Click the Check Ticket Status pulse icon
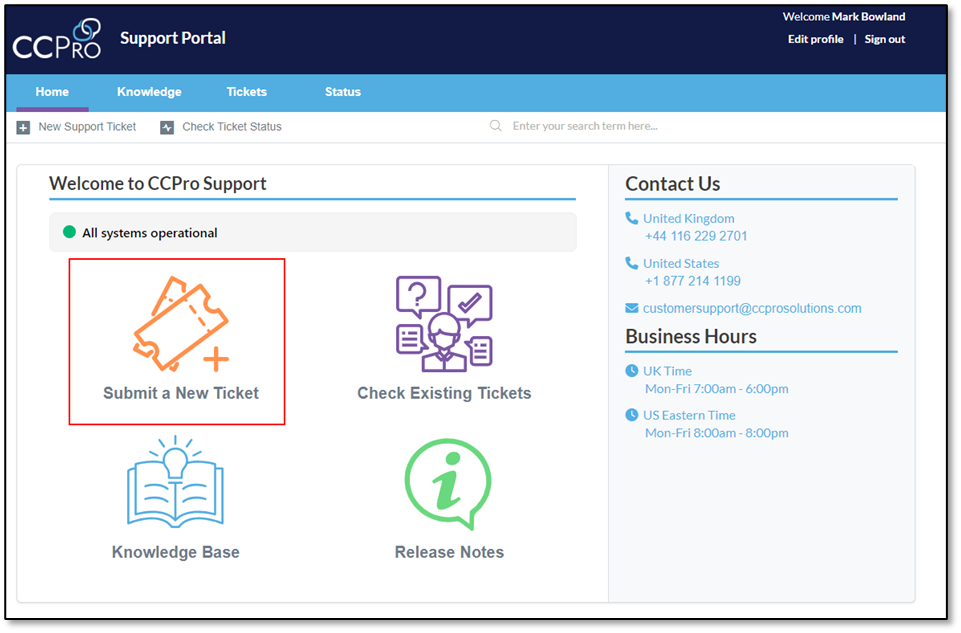This screenshot has width=961, height=633. point(167,127)
